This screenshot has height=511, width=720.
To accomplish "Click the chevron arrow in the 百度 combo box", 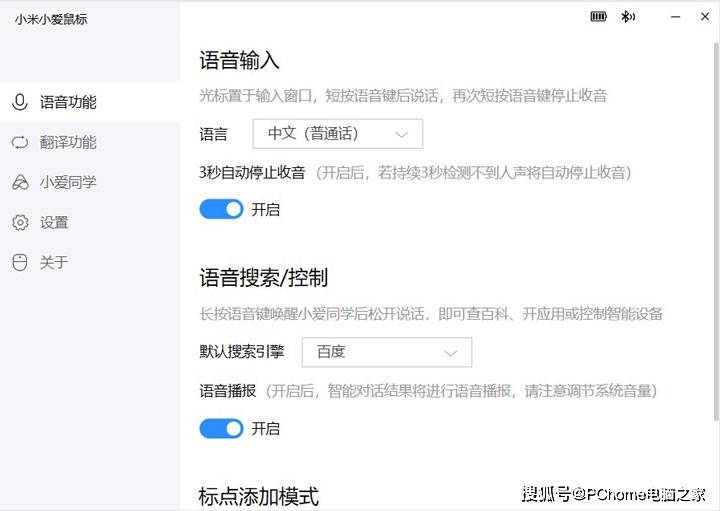I will [451, 352].
